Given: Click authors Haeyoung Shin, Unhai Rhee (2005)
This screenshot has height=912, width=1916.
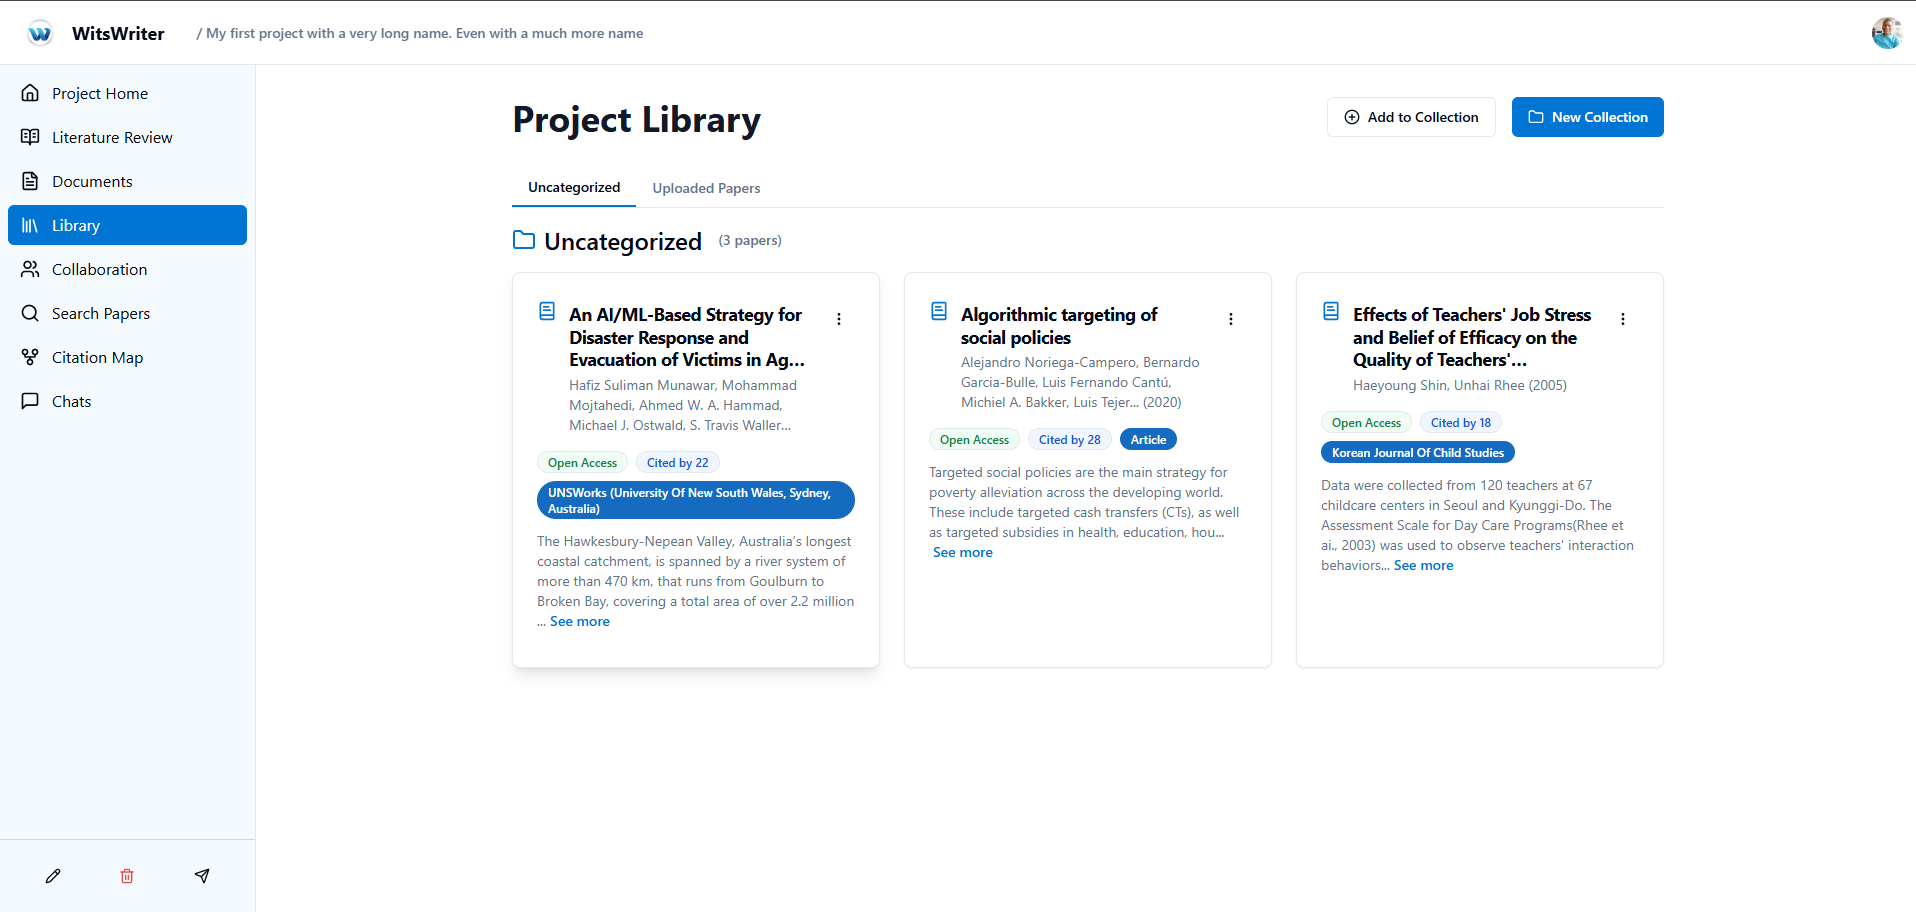Looking at the screenshot, I should 1460,385.
